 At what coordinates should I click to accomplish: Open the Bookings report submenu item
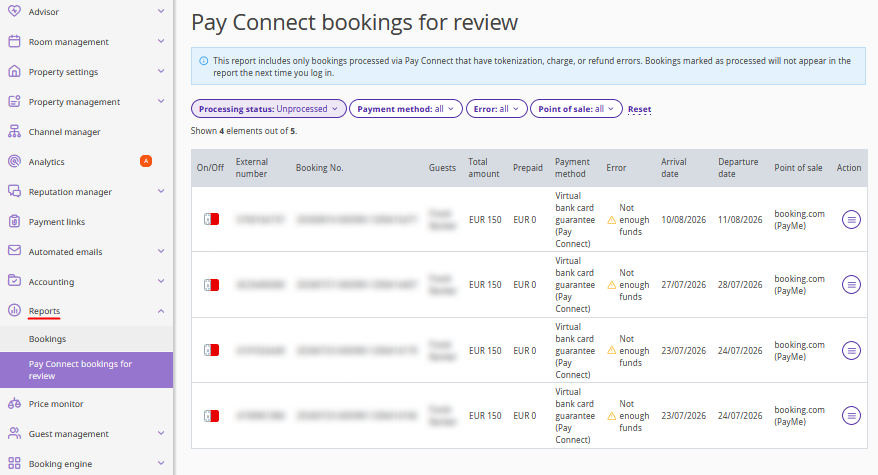[86, 339]
